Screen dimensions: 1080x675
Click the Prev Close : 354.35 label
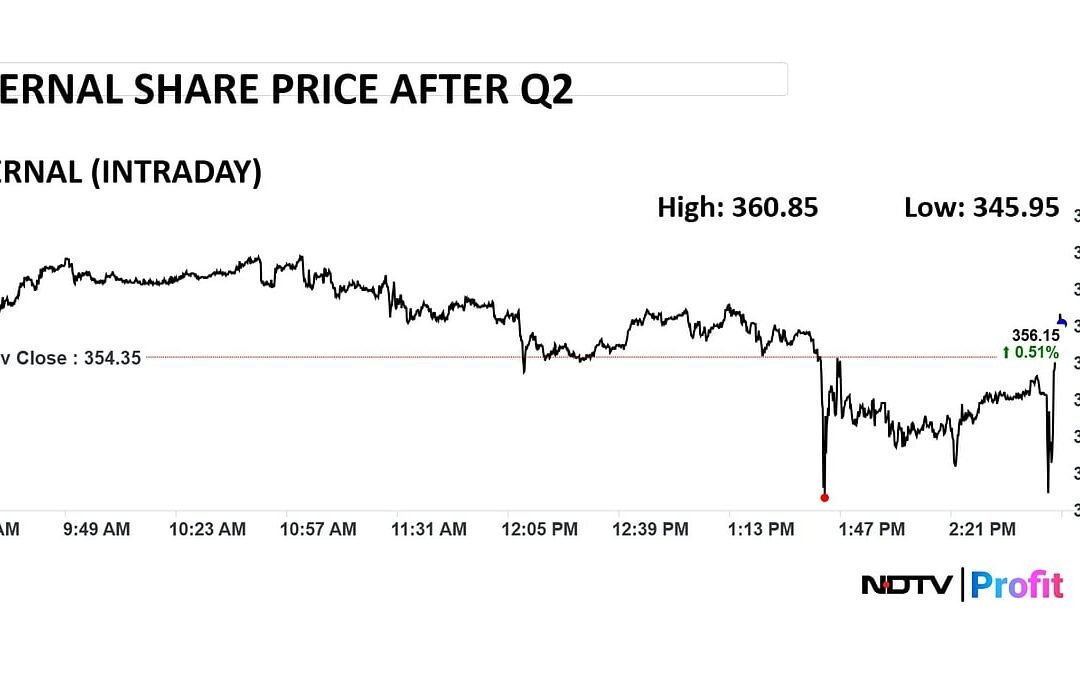tap(70, 357)
